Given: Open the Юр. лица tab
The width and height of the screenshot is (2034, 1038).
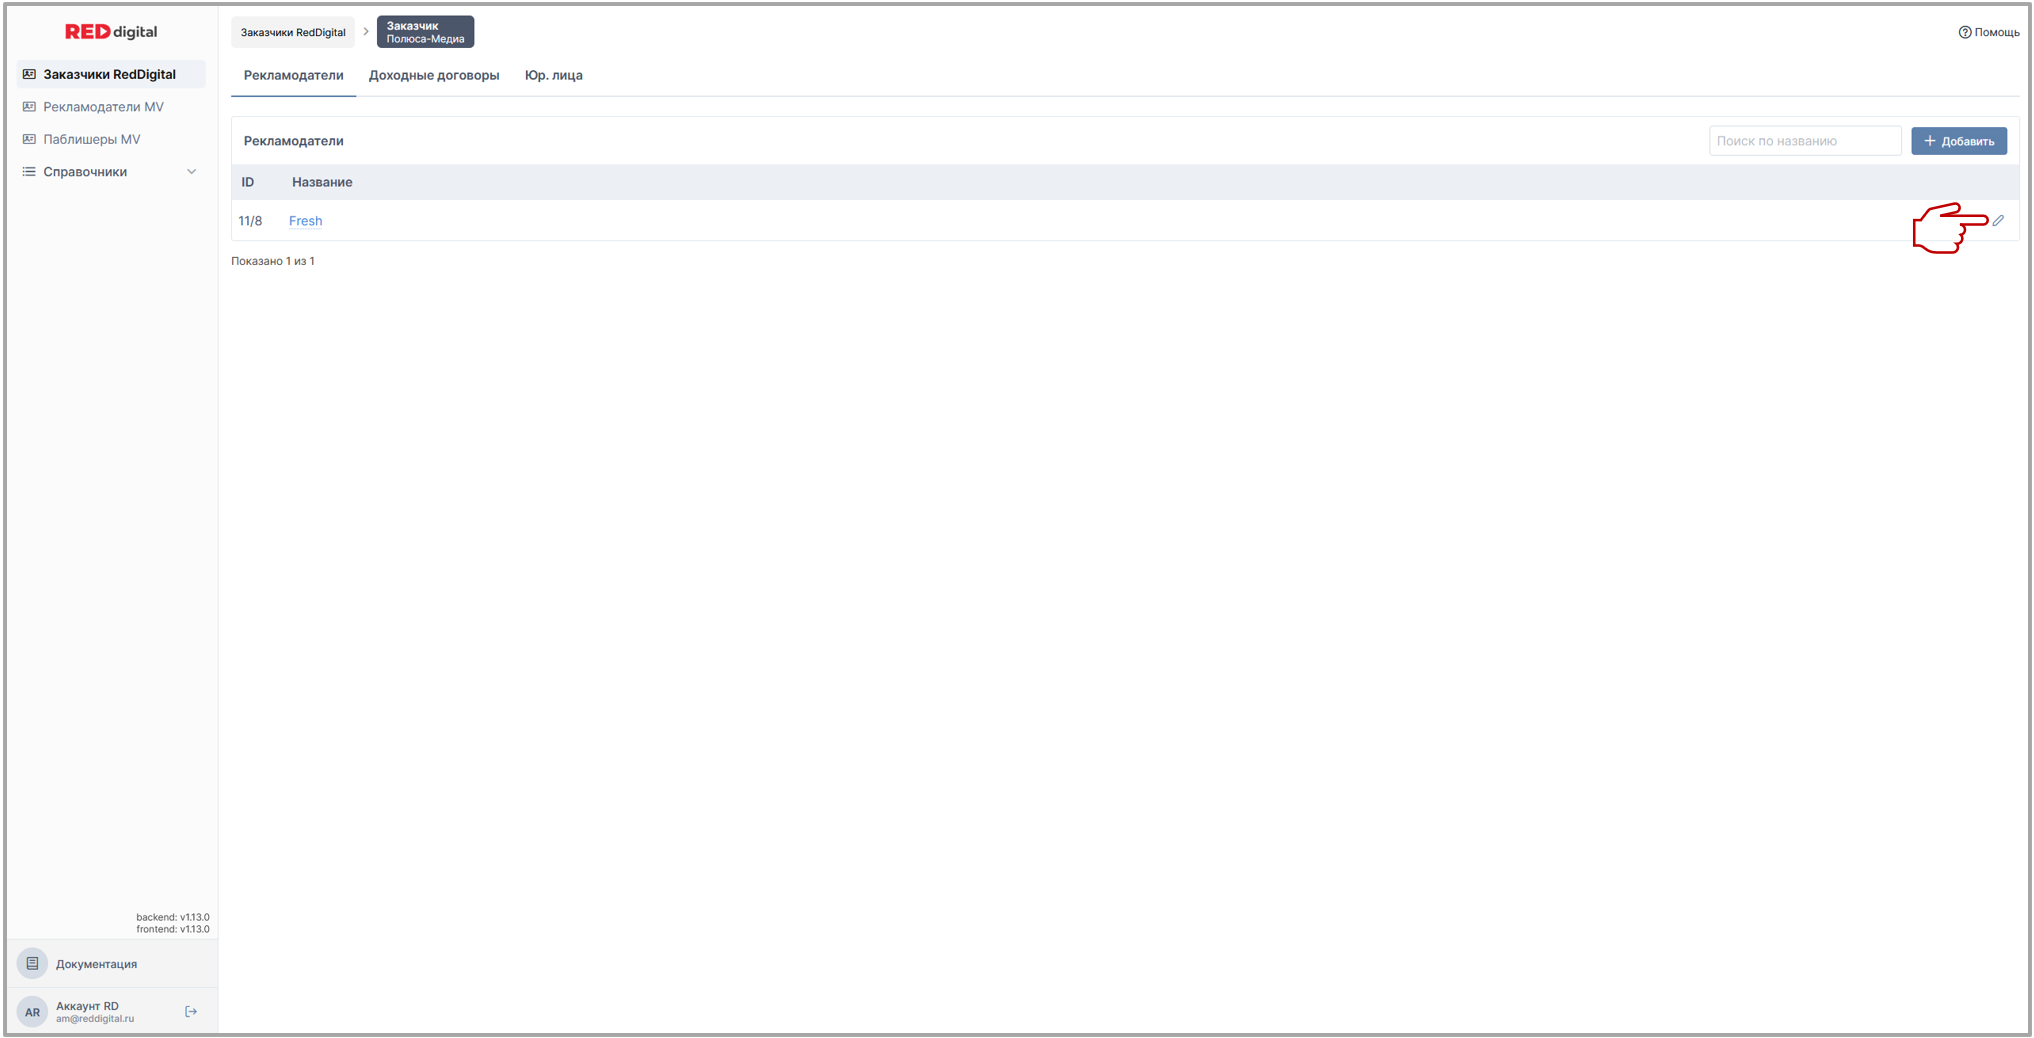Looking at the screenshot, I should coord(553,75).
